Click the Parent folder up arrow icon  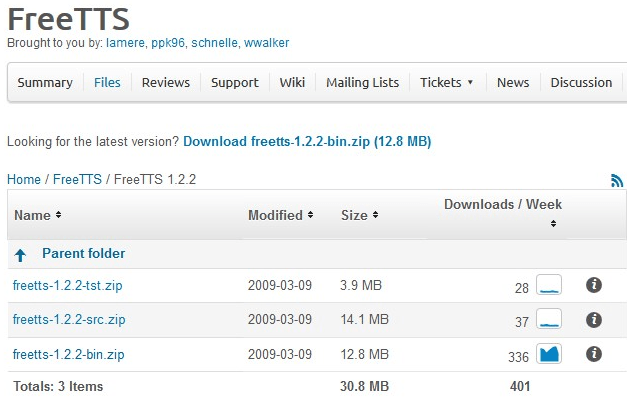coord(20,255)
